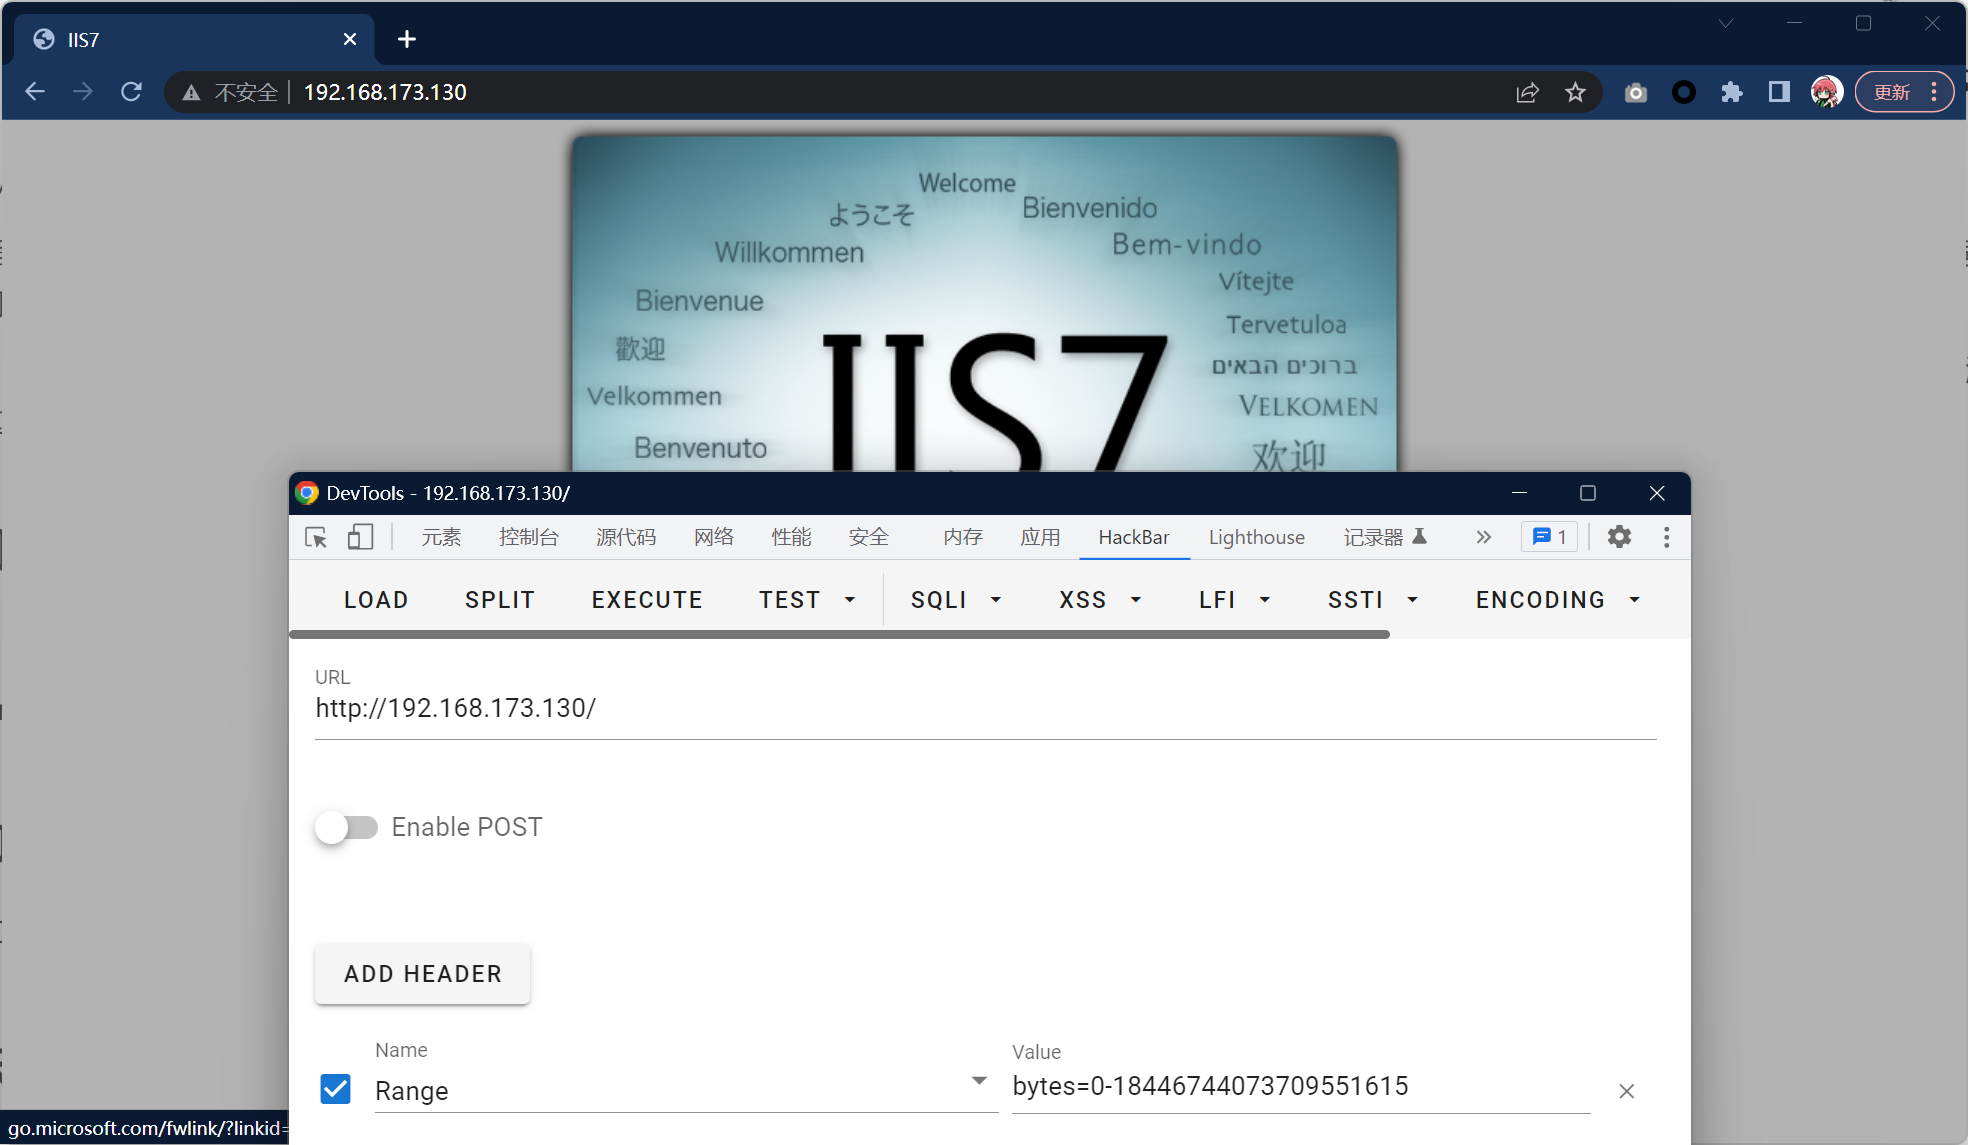Click the inspect element picker icon
This screenshot has width=1968, height=1145.
tap(316, 538)
